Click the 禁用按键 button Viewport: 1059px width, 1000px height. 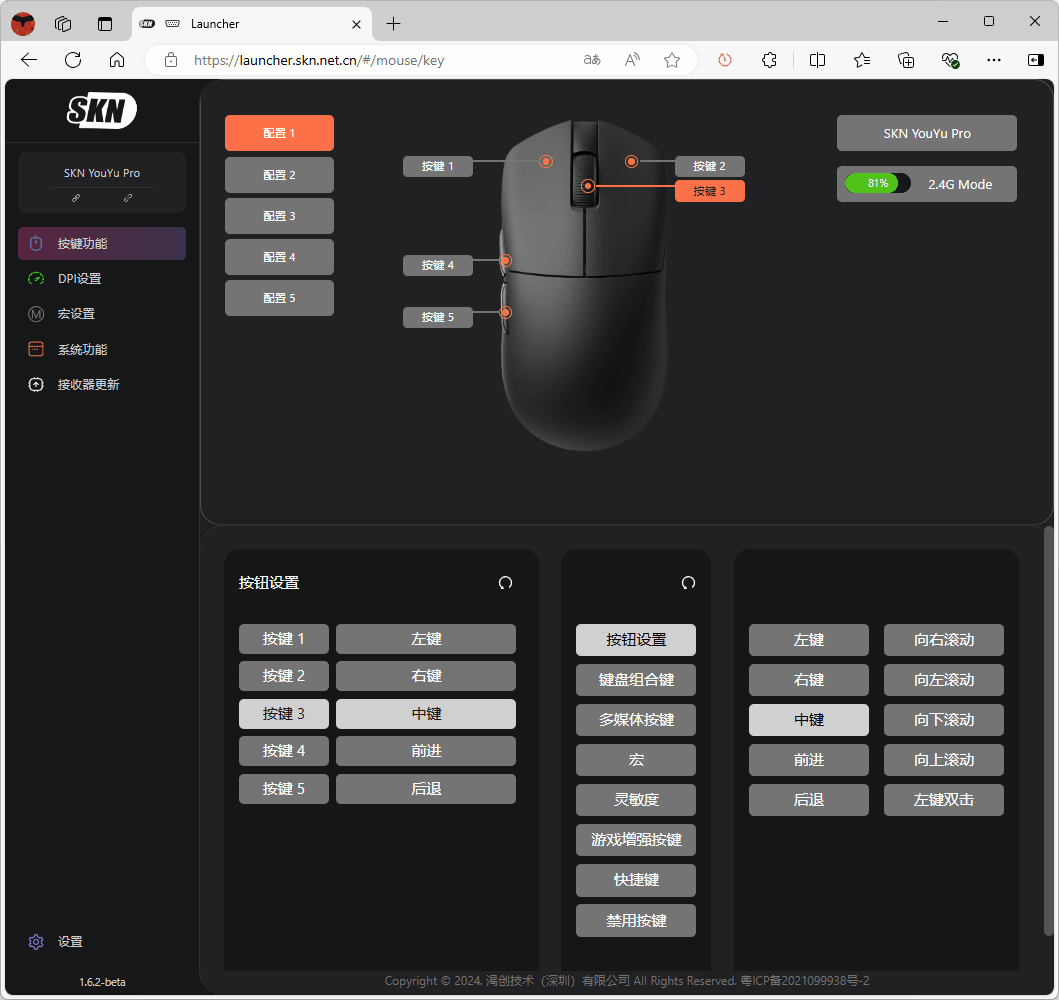tap(636, 920)
